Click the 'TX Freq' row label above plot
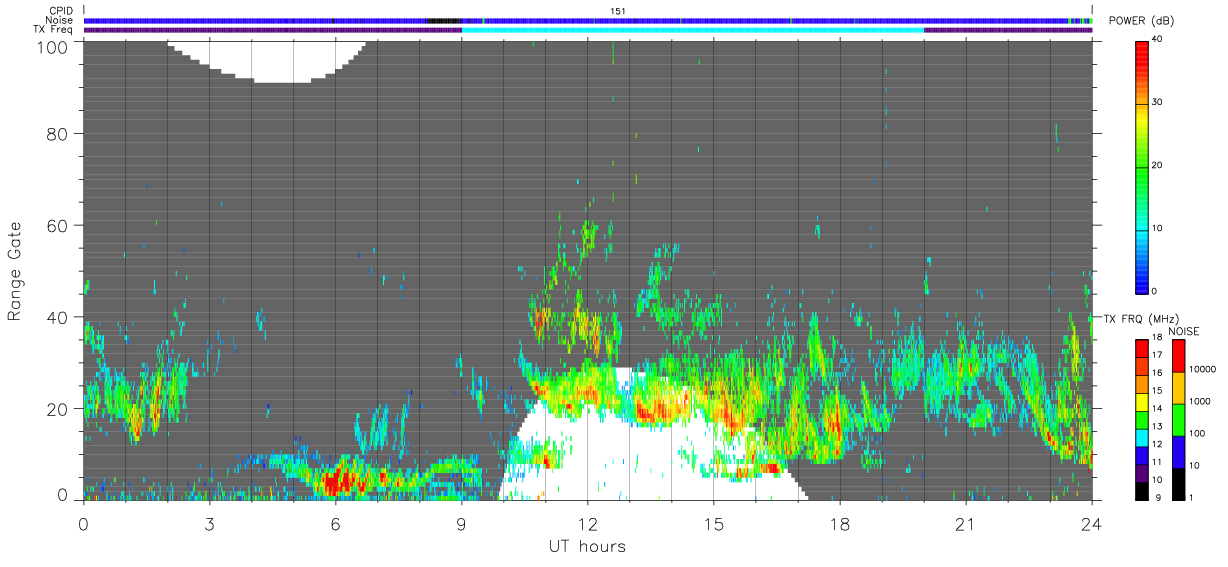This screenshot has height=567, width=1228. pyautogui.click(x=53, y=30)
